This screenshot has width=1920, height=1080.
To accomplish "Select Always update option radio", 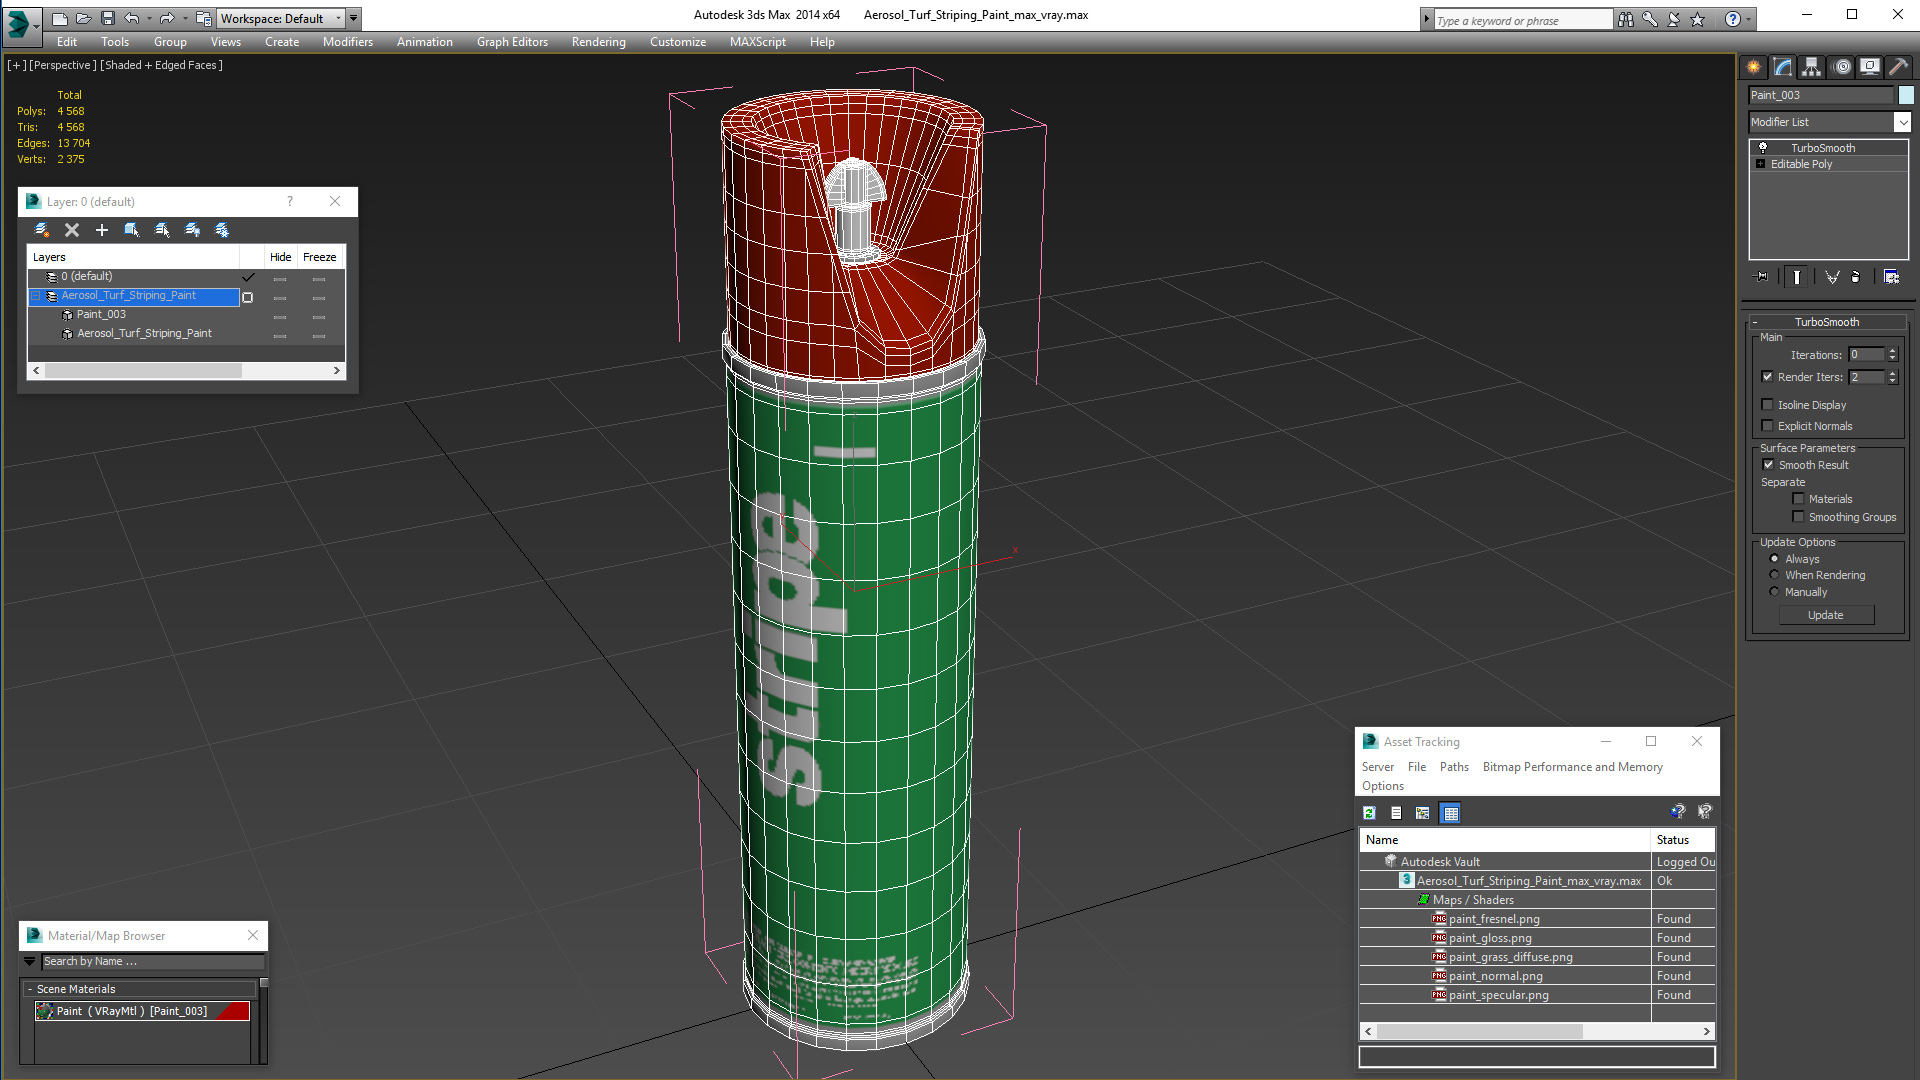I will pos(1775,559).
